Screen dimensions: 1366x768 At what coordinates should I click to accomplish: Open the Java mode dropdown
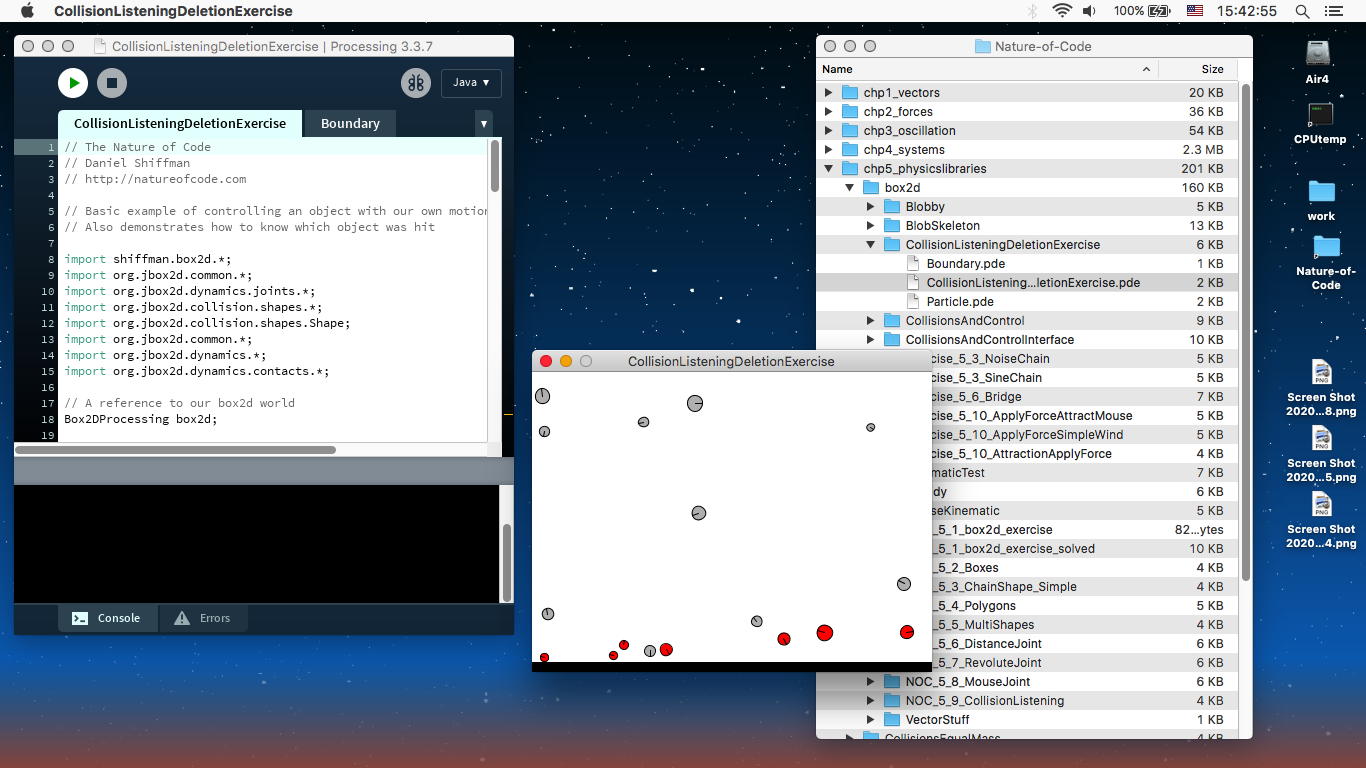(x=471, y=83)
